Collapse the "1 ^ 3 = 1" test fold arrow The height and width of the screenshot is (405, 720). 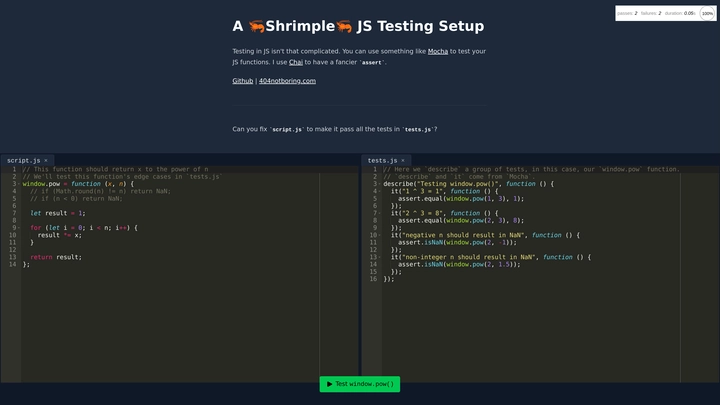pos(379,191)
